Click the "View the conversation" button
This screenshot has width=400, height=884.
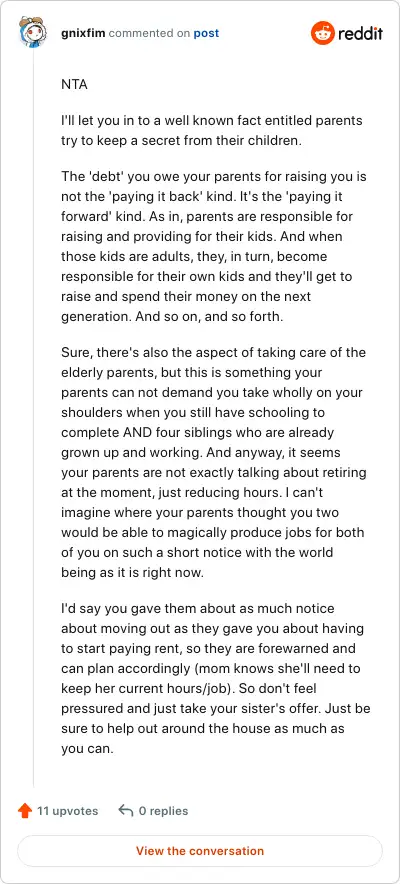[200, 851]
